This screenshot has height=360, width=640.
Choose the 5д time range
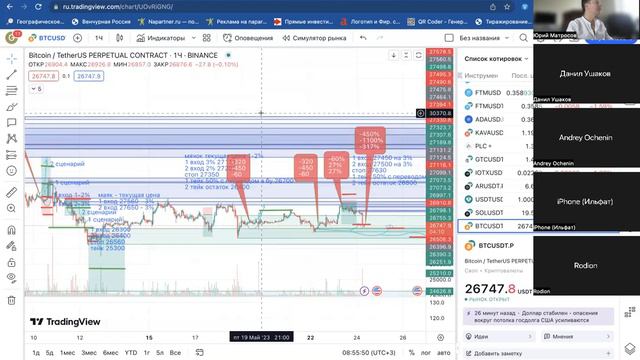tap(49, 353)
